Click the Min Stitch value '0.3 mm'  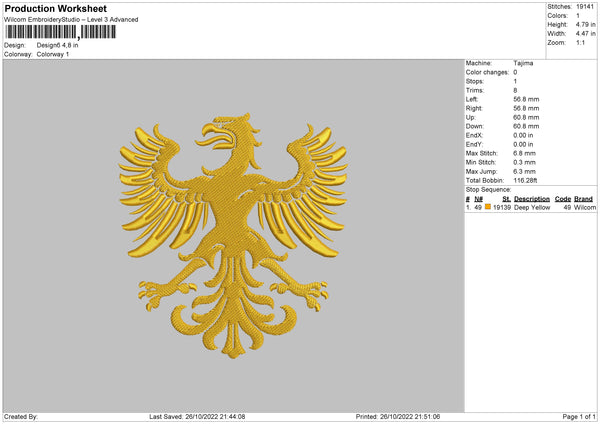click(x=525, y=163)
